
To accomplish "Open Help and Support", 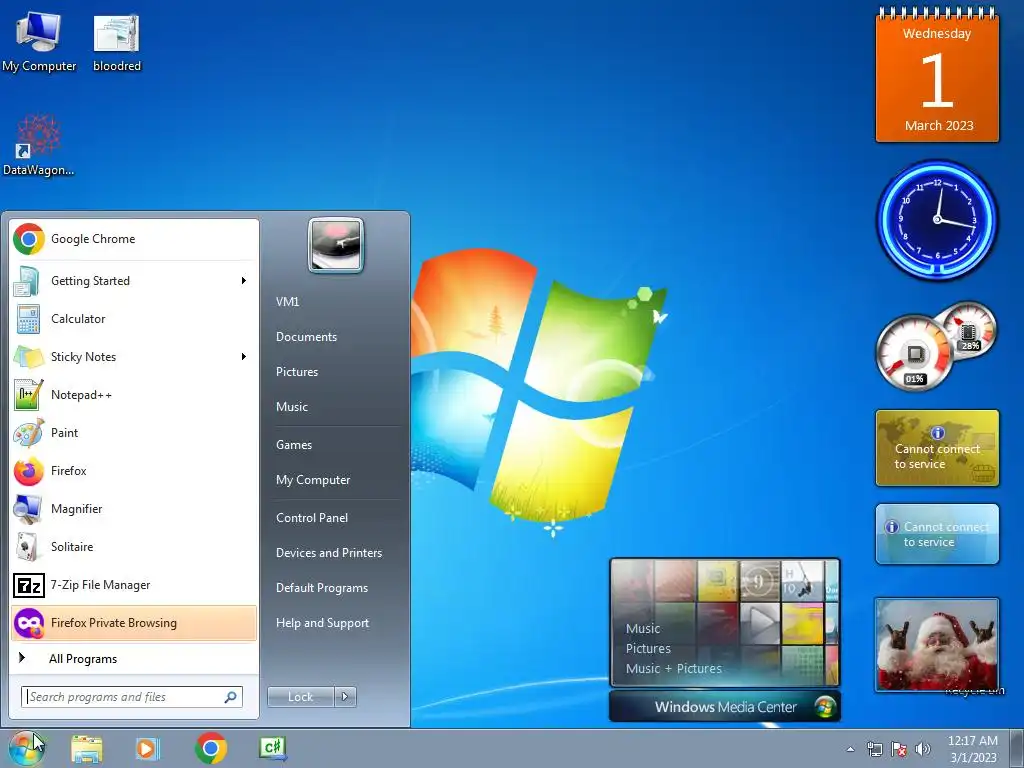I will tap(322, 623).
